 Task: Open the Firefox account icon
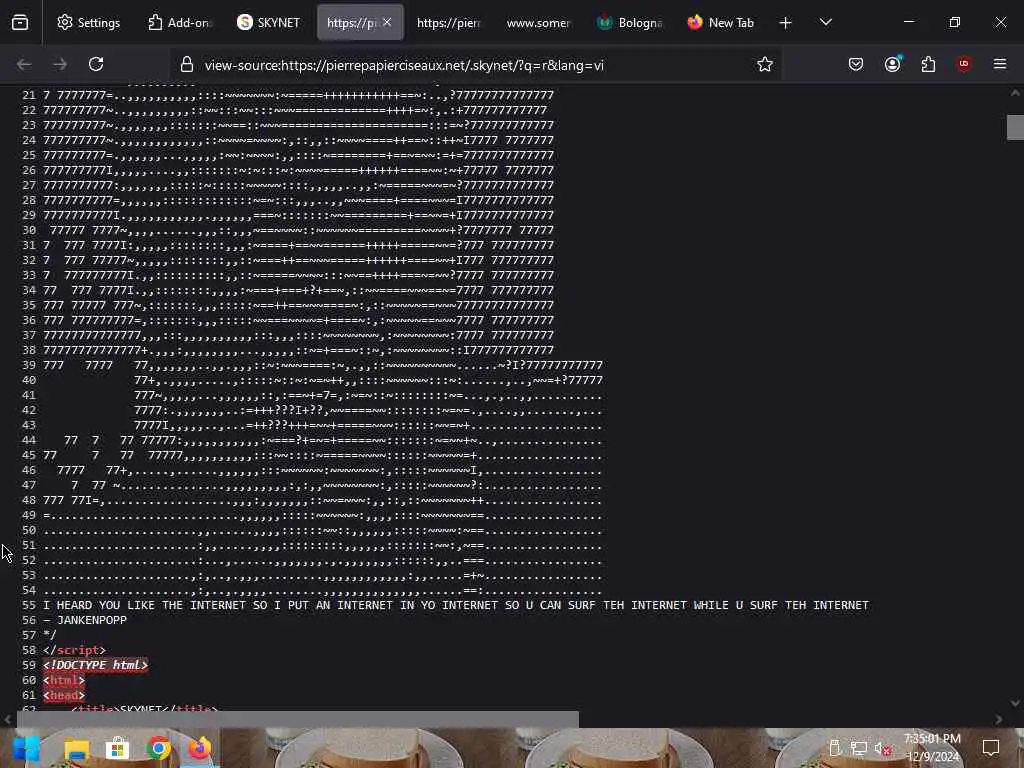point(893,64)
